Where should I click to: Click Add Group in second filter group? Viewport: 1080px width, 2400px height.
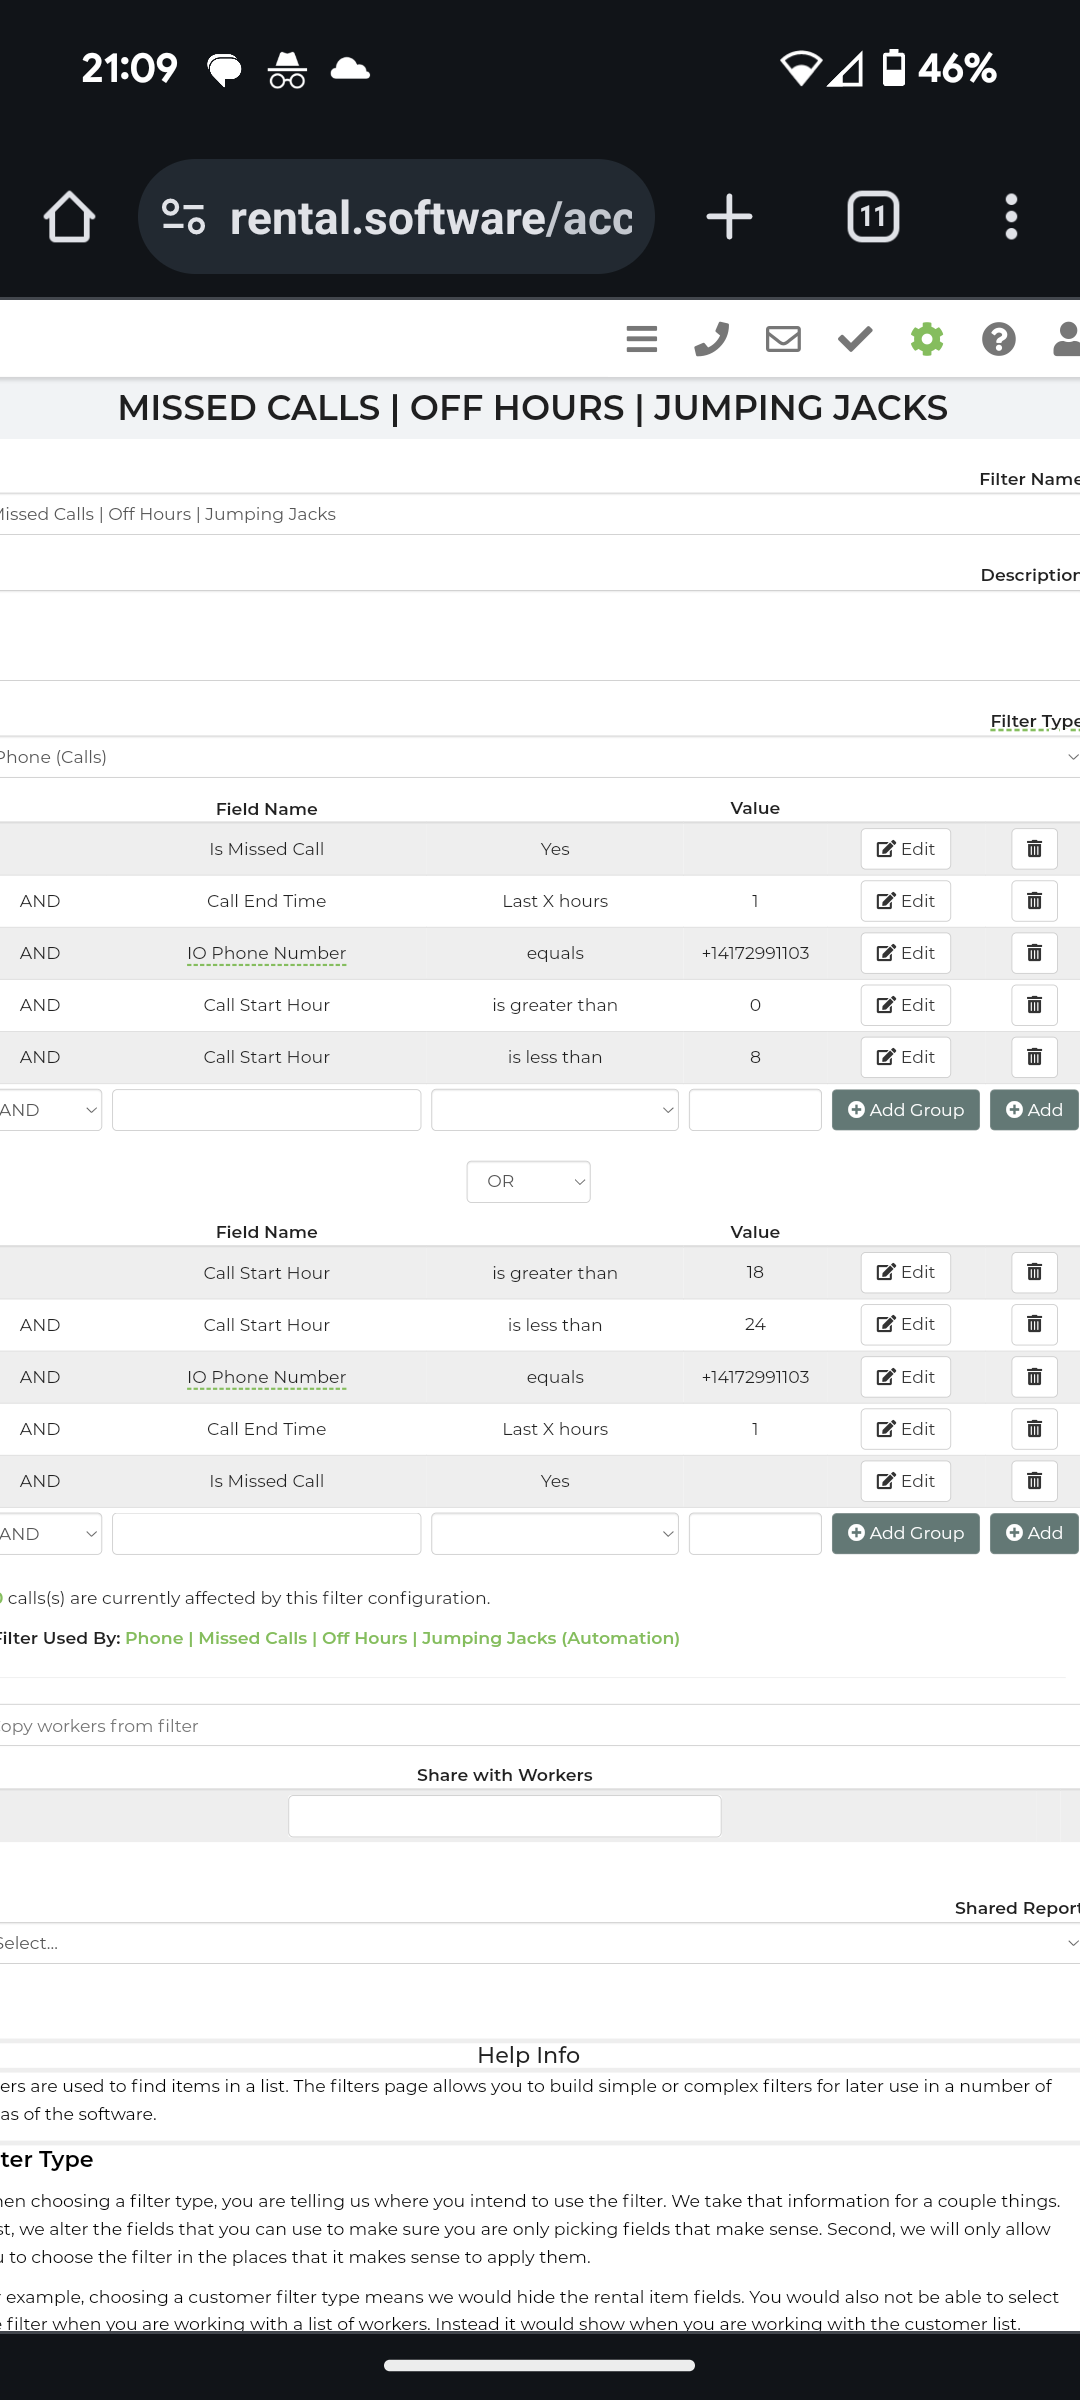pos(905,1533)
